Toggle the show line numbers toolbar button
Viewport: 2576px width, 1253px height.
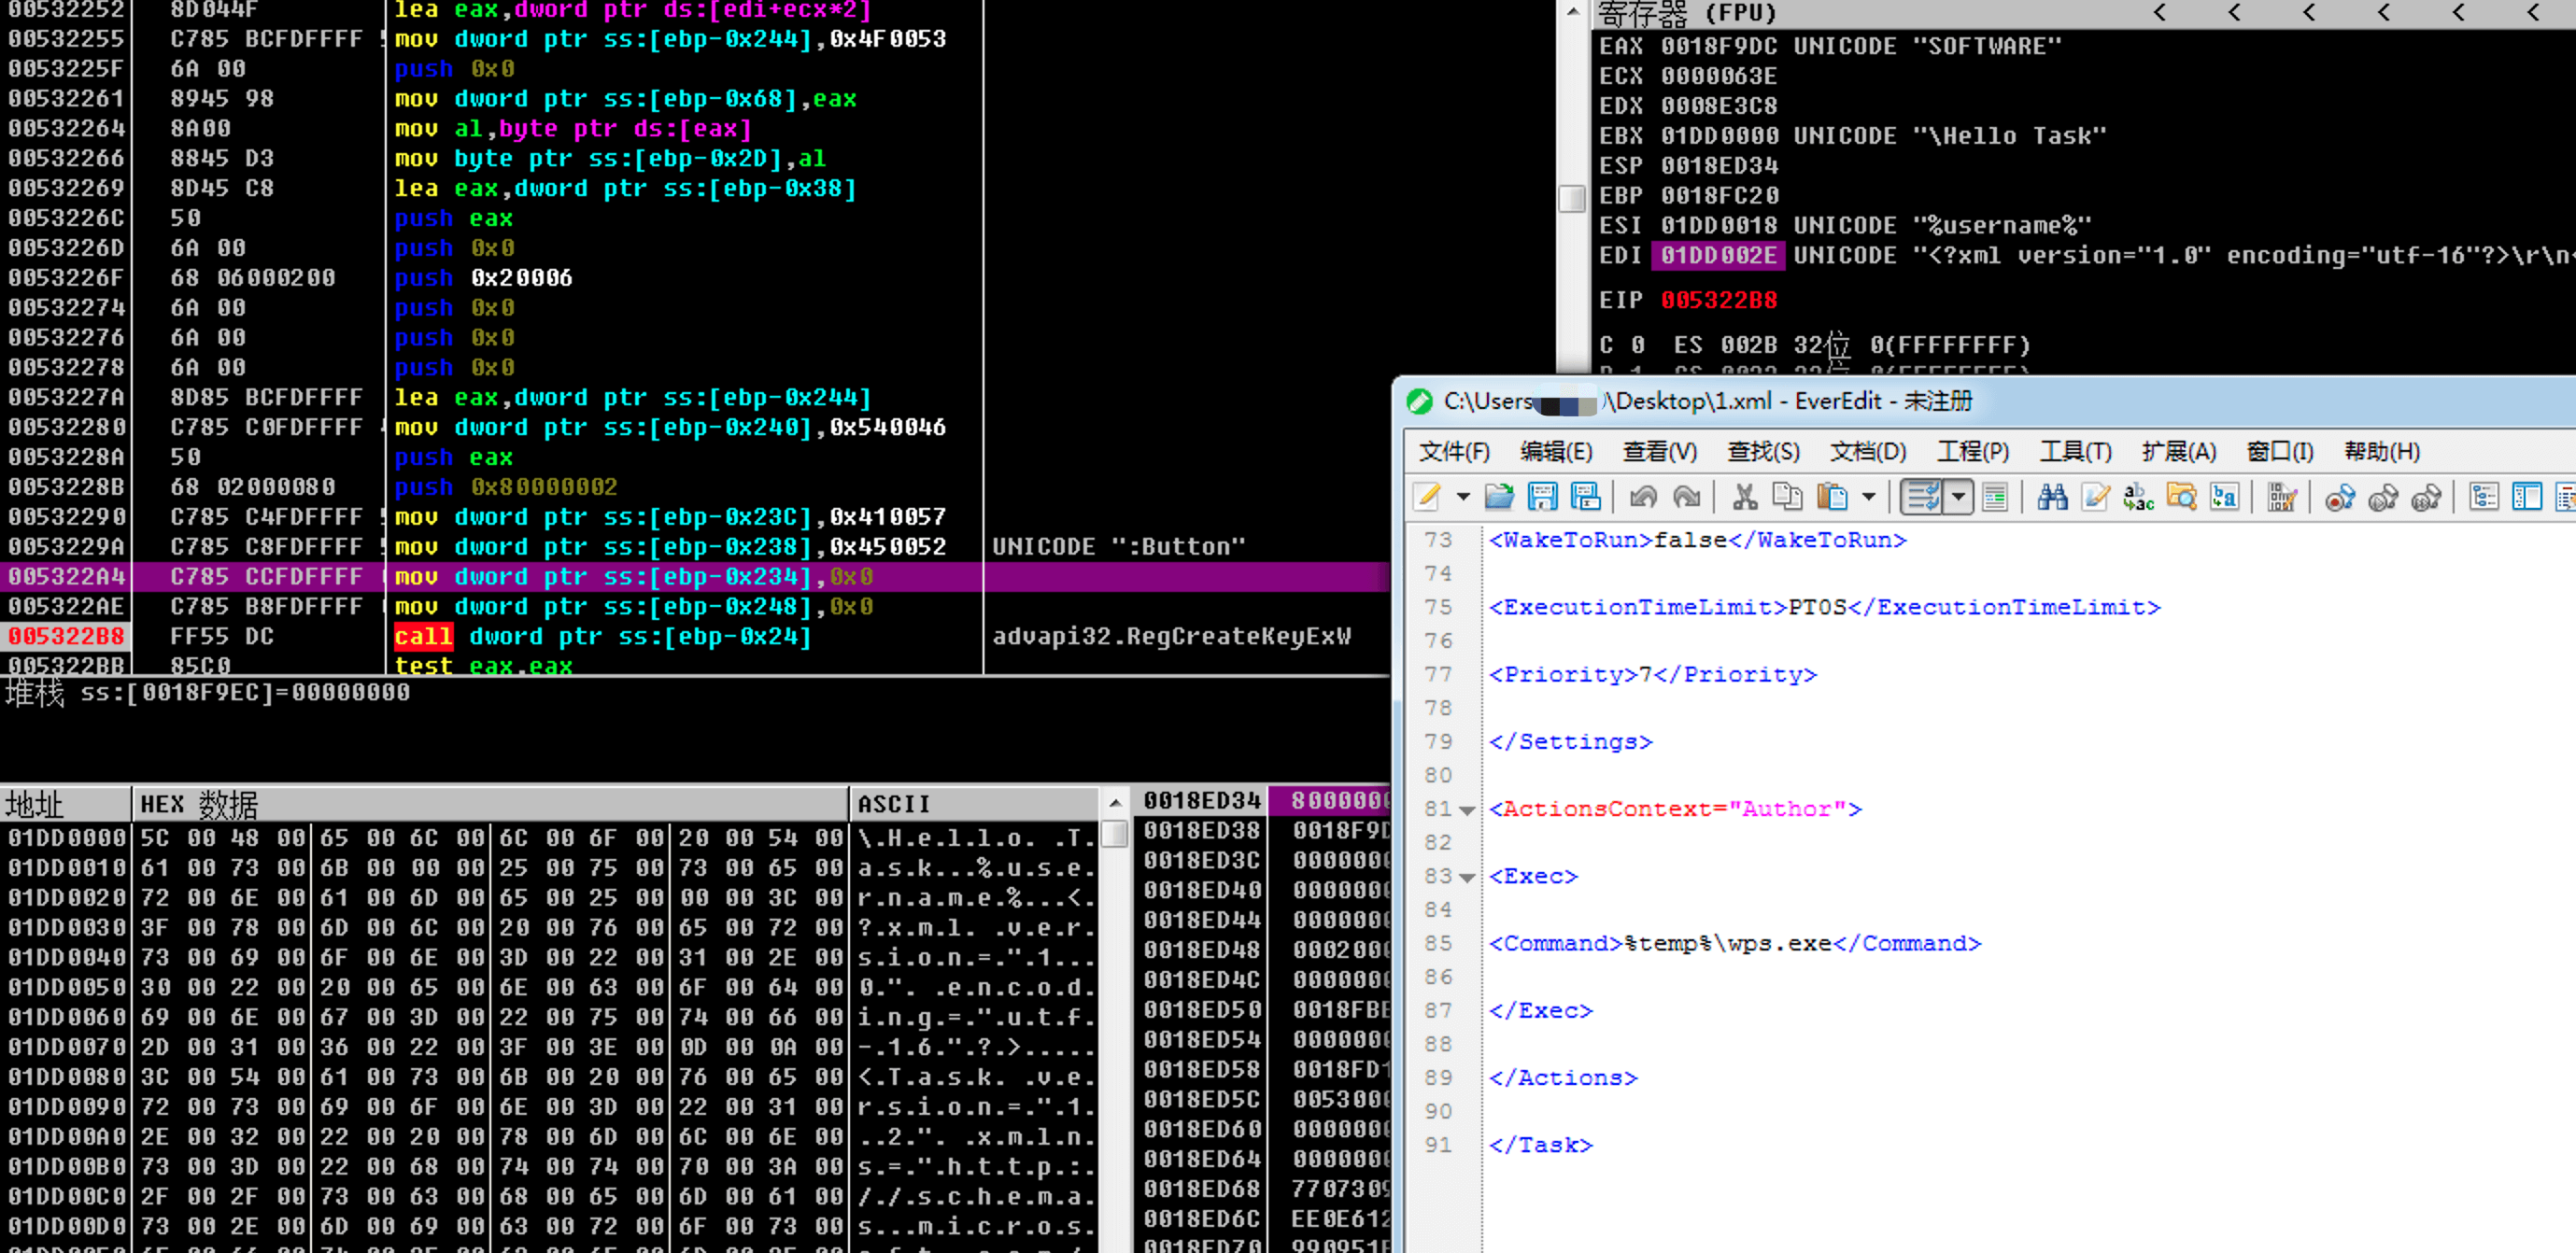point(1995,496)
